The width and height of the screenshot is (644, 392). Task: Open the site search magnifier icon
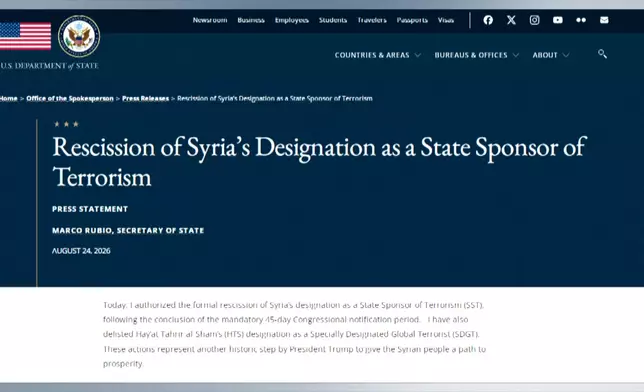[x=603, y=54]
